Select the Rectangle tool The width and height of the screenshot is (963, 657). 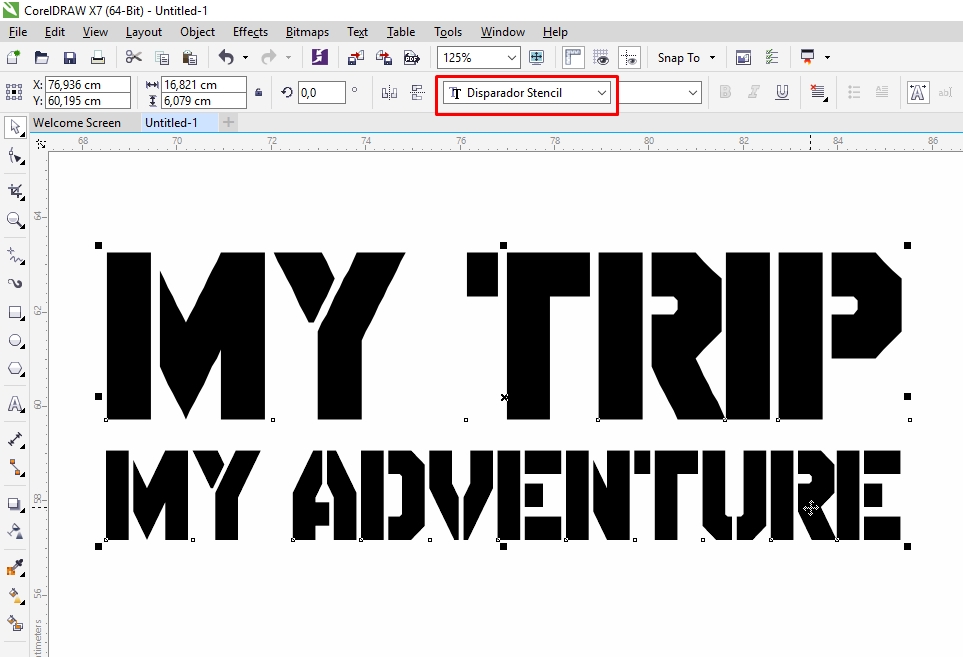pyautogui.click(x=14, y=313)
